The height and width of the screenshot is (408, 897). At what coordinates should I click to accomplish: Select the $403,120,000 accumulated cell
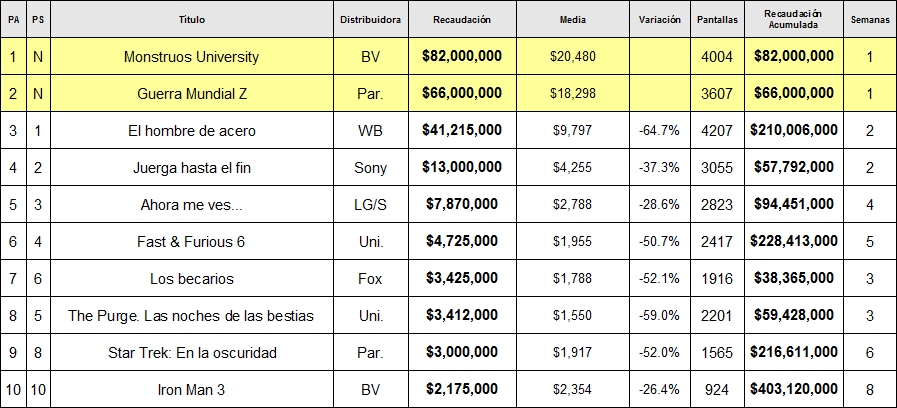[793, 390]
